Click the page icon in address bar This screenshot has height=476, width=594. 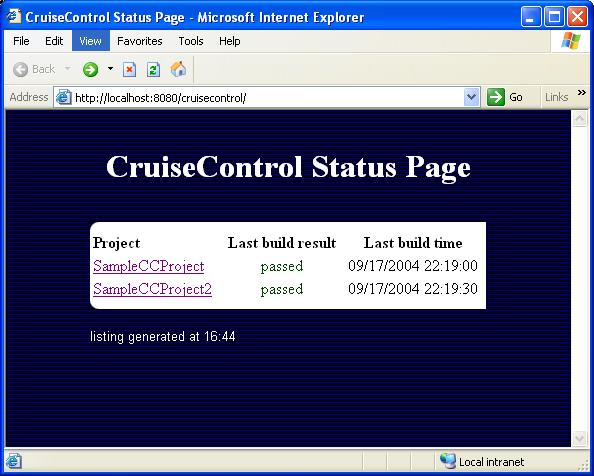64,98
